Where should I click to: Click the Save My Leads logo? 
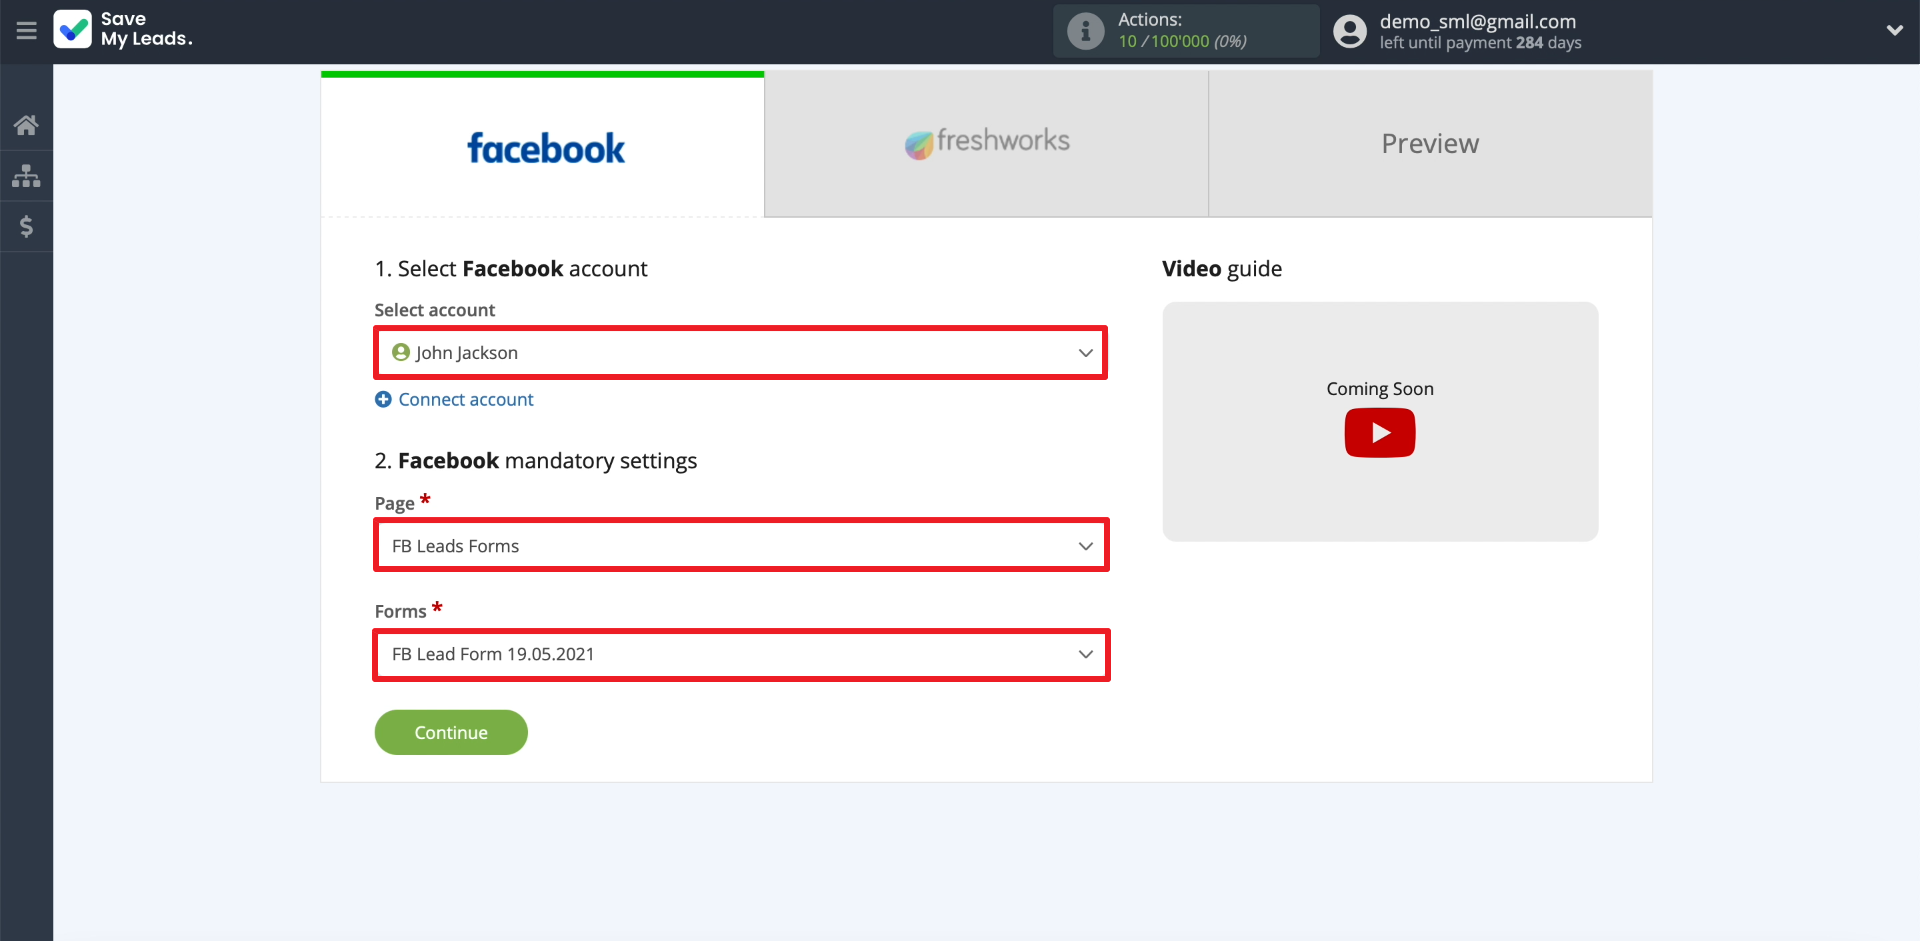[123, 30]
